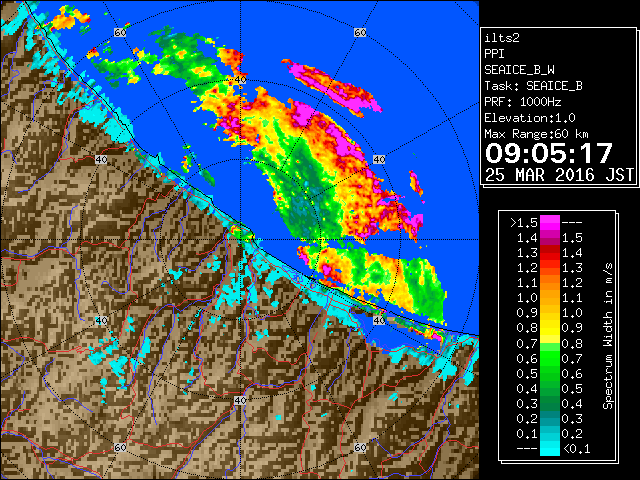Click the radar site name ilts2
Viewport: 640px width, 480px height.
pos(502,38)
